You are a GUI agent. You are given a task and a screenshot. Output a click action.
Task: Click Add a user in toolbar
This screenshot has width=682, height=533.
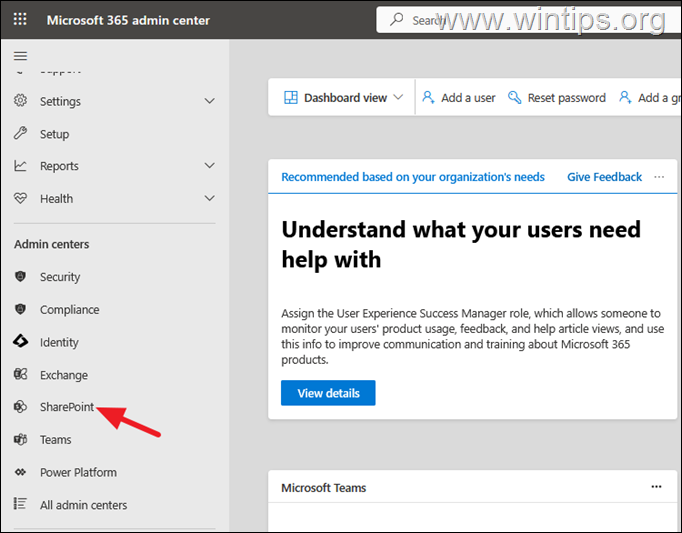coord(459,98)
